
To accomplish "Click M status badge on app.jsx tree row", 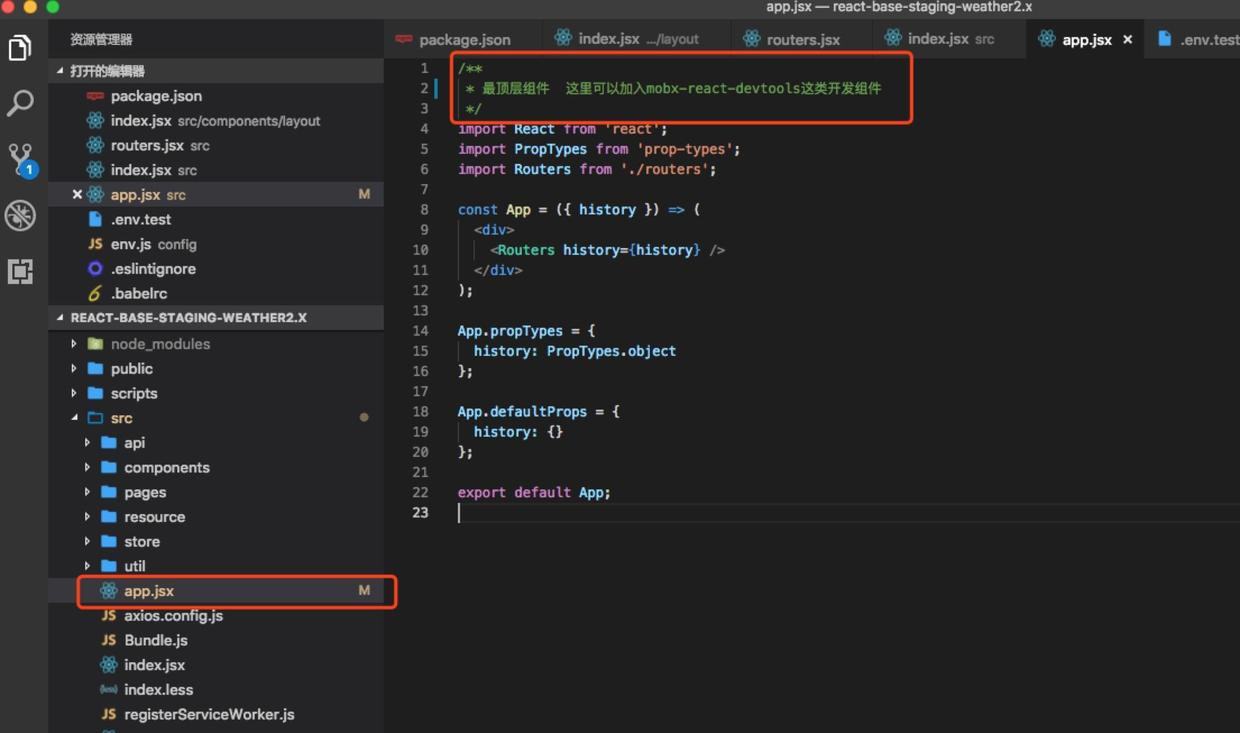I will [x=364, y=591].
